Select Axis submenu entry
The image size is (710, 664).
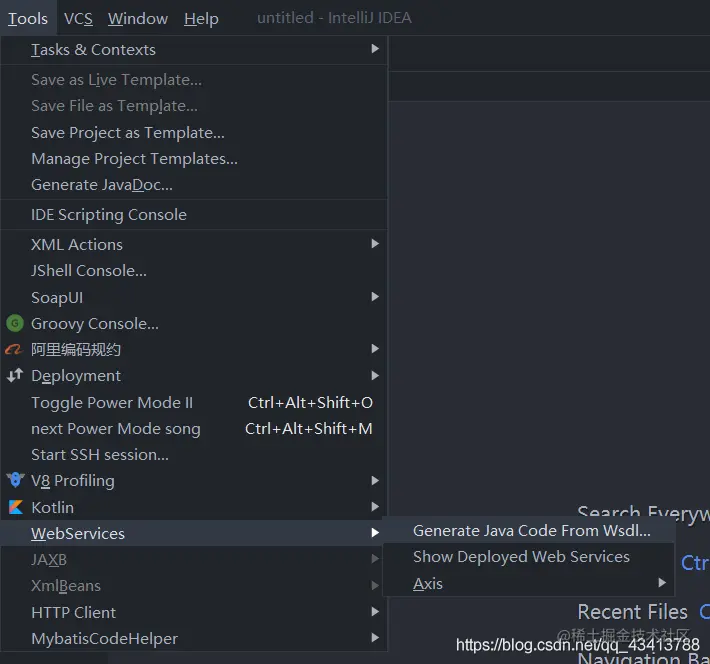[529, 583]
